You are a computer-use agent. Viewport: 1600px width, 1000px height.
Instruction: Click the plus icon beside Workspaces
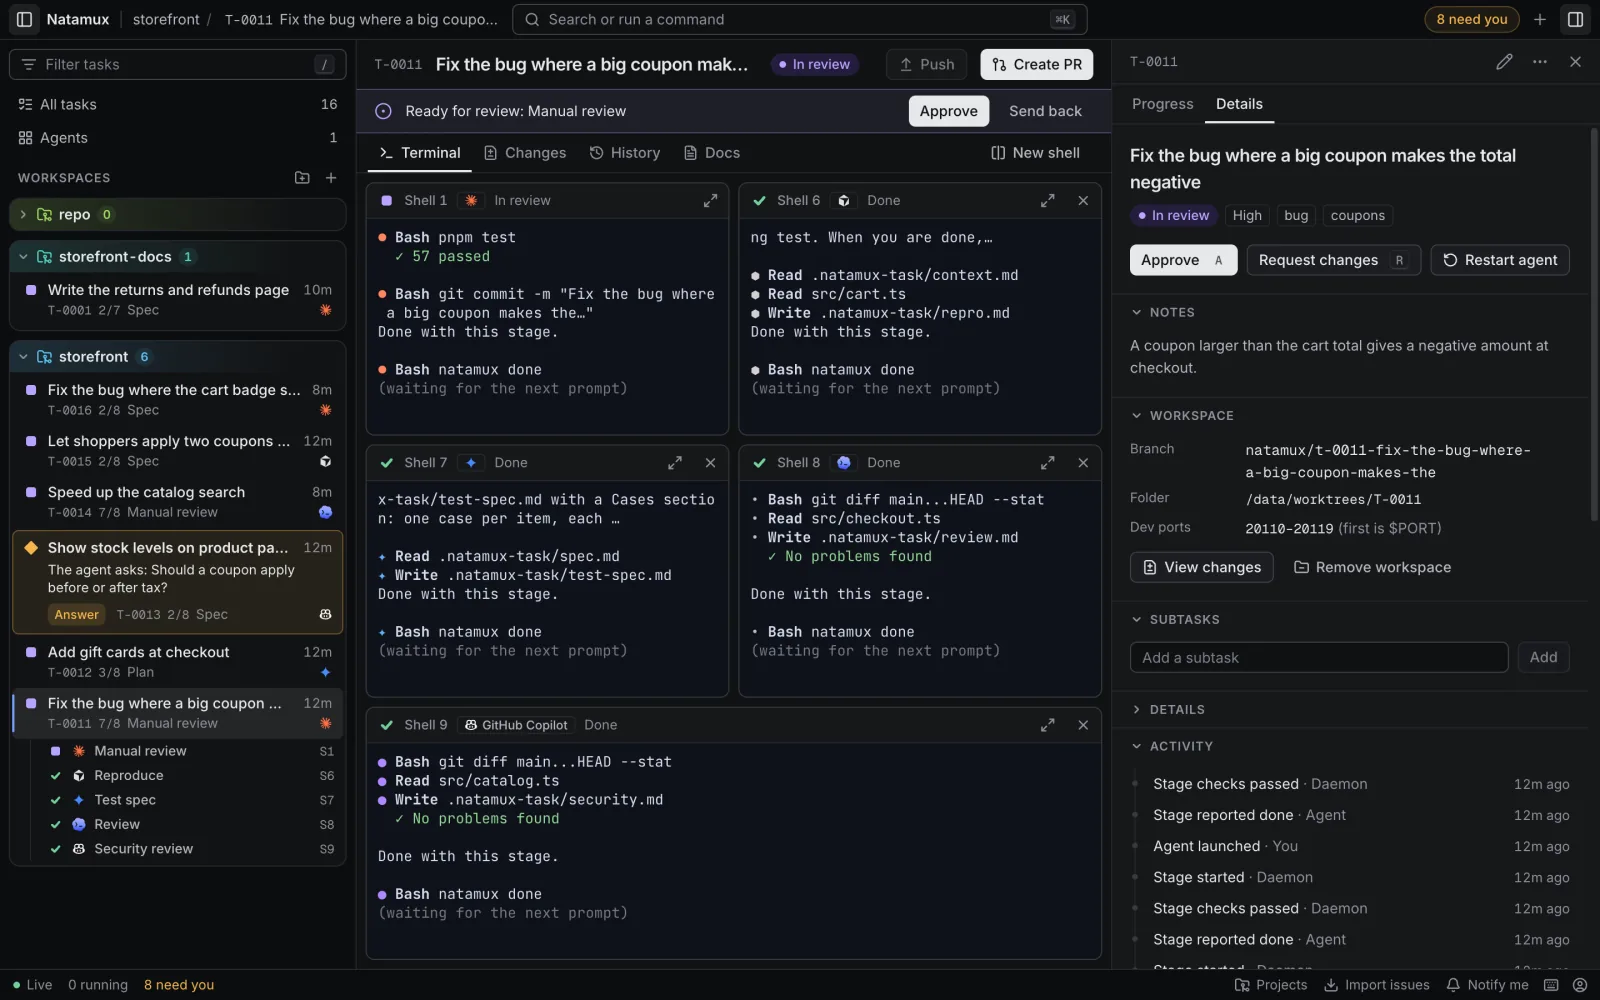point(331,178)
